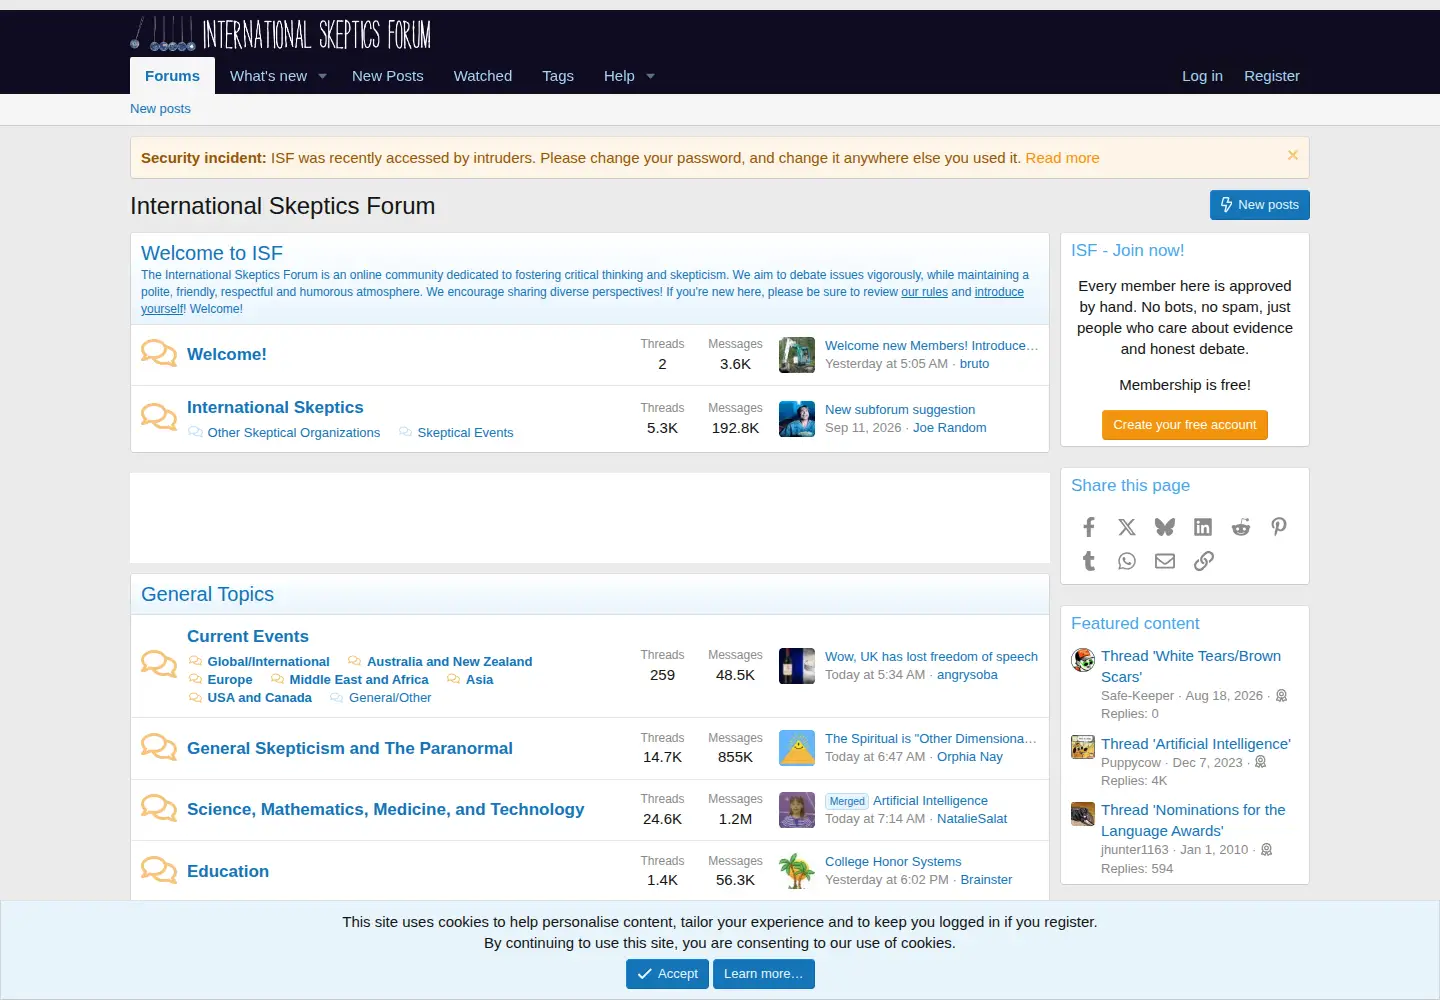Go to Watched in navigation

point(483,76)
